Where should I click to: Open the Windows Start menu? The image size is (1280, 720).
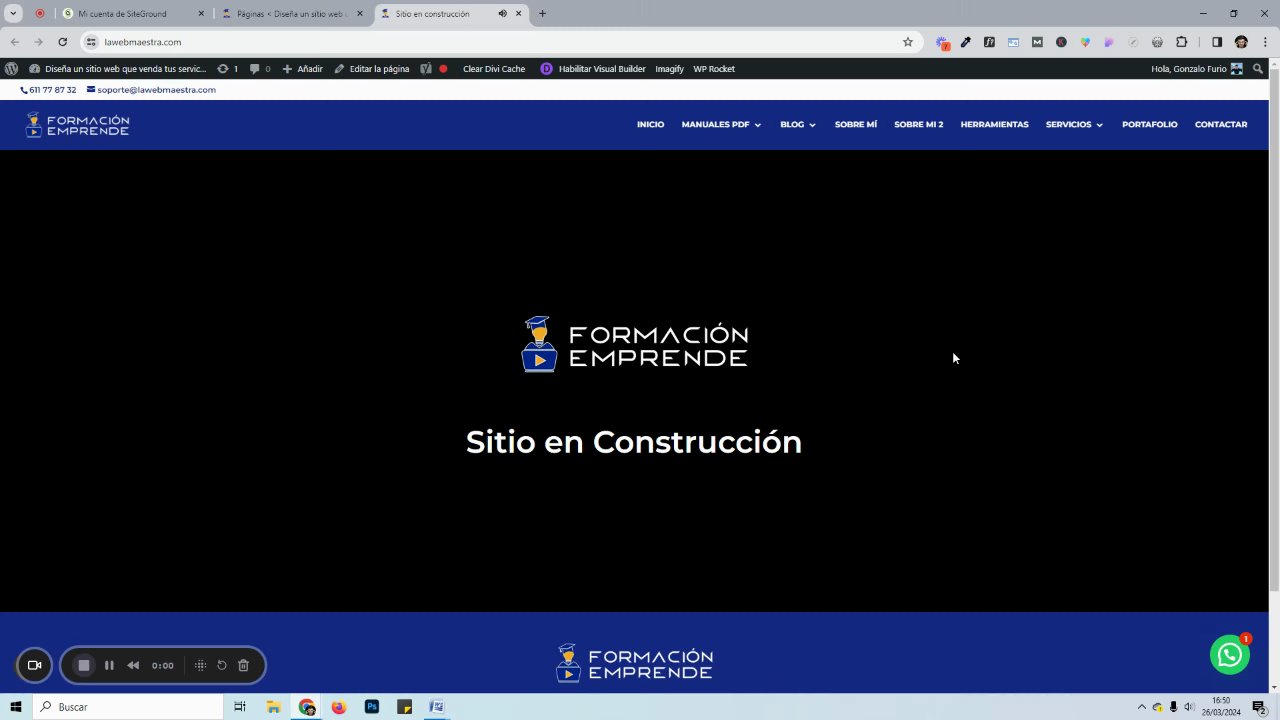coord(16,707)
